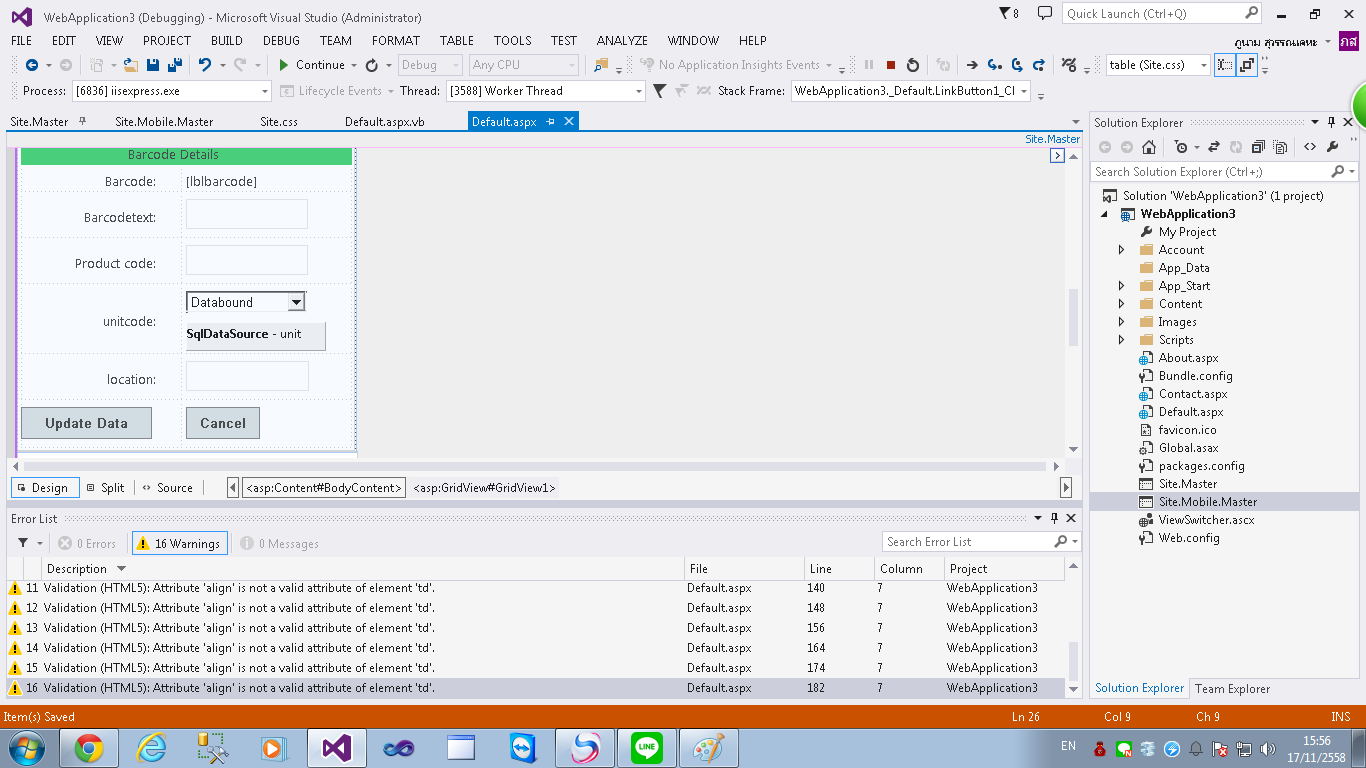The image size is (1366, 768).
Task: Click the Properties wrench icon in Solution Explorer
Action: pos(1332,147)
